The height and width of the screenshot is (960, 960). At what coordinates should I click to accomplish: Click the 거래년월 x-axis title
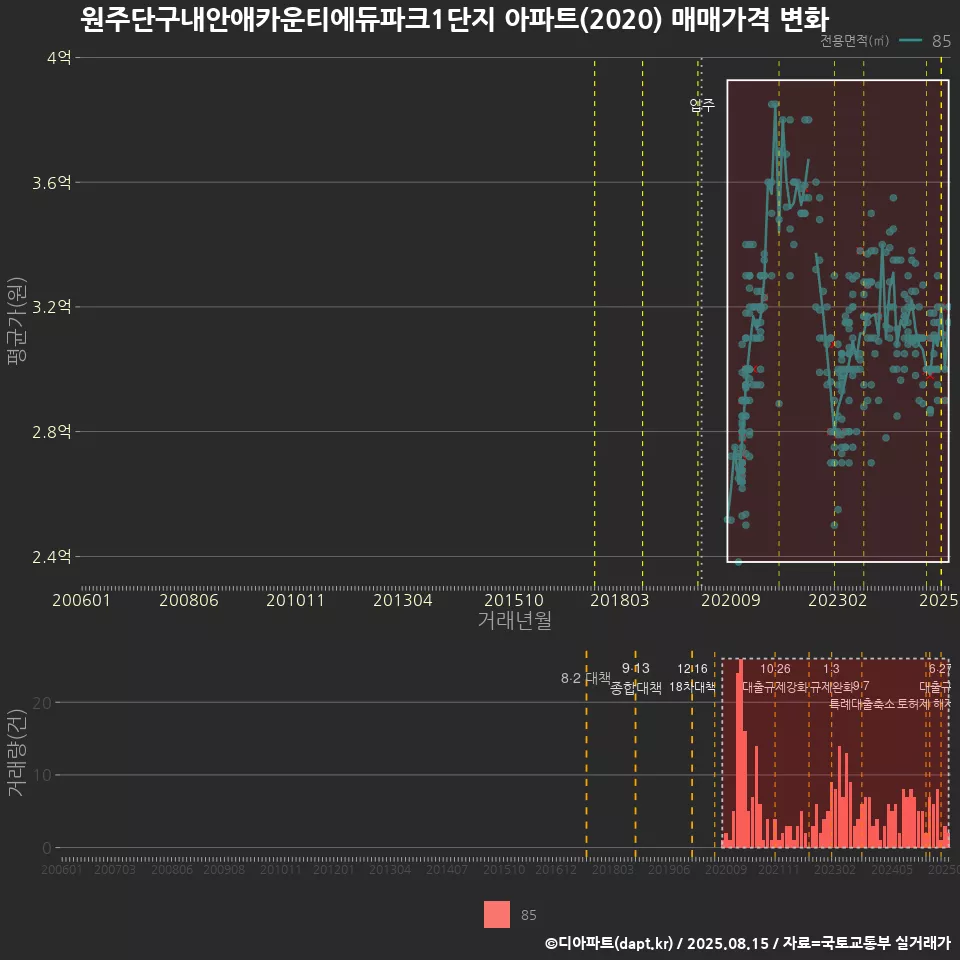(x=514, y=620)
